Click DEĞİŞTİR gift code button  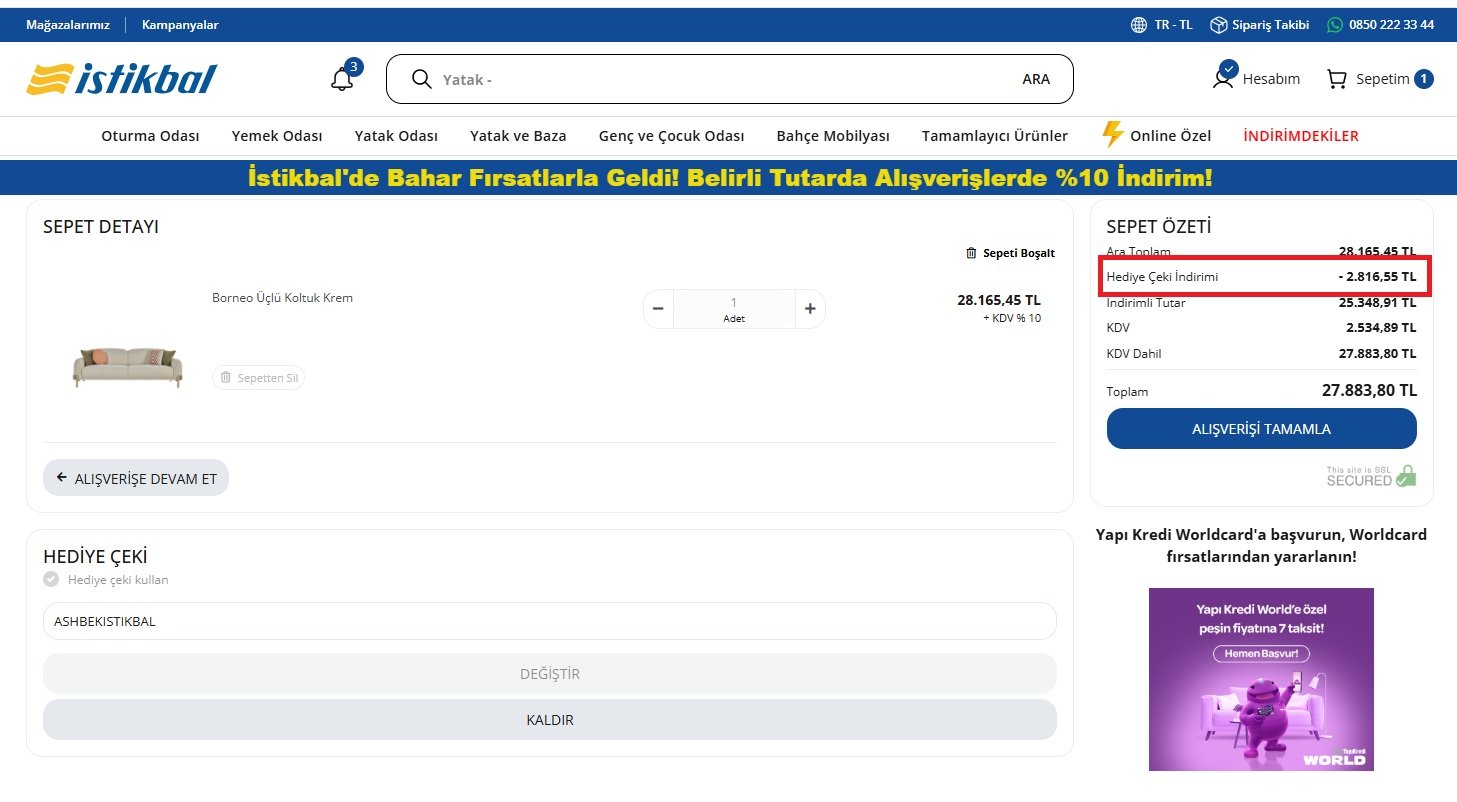(x=550, y=674)
